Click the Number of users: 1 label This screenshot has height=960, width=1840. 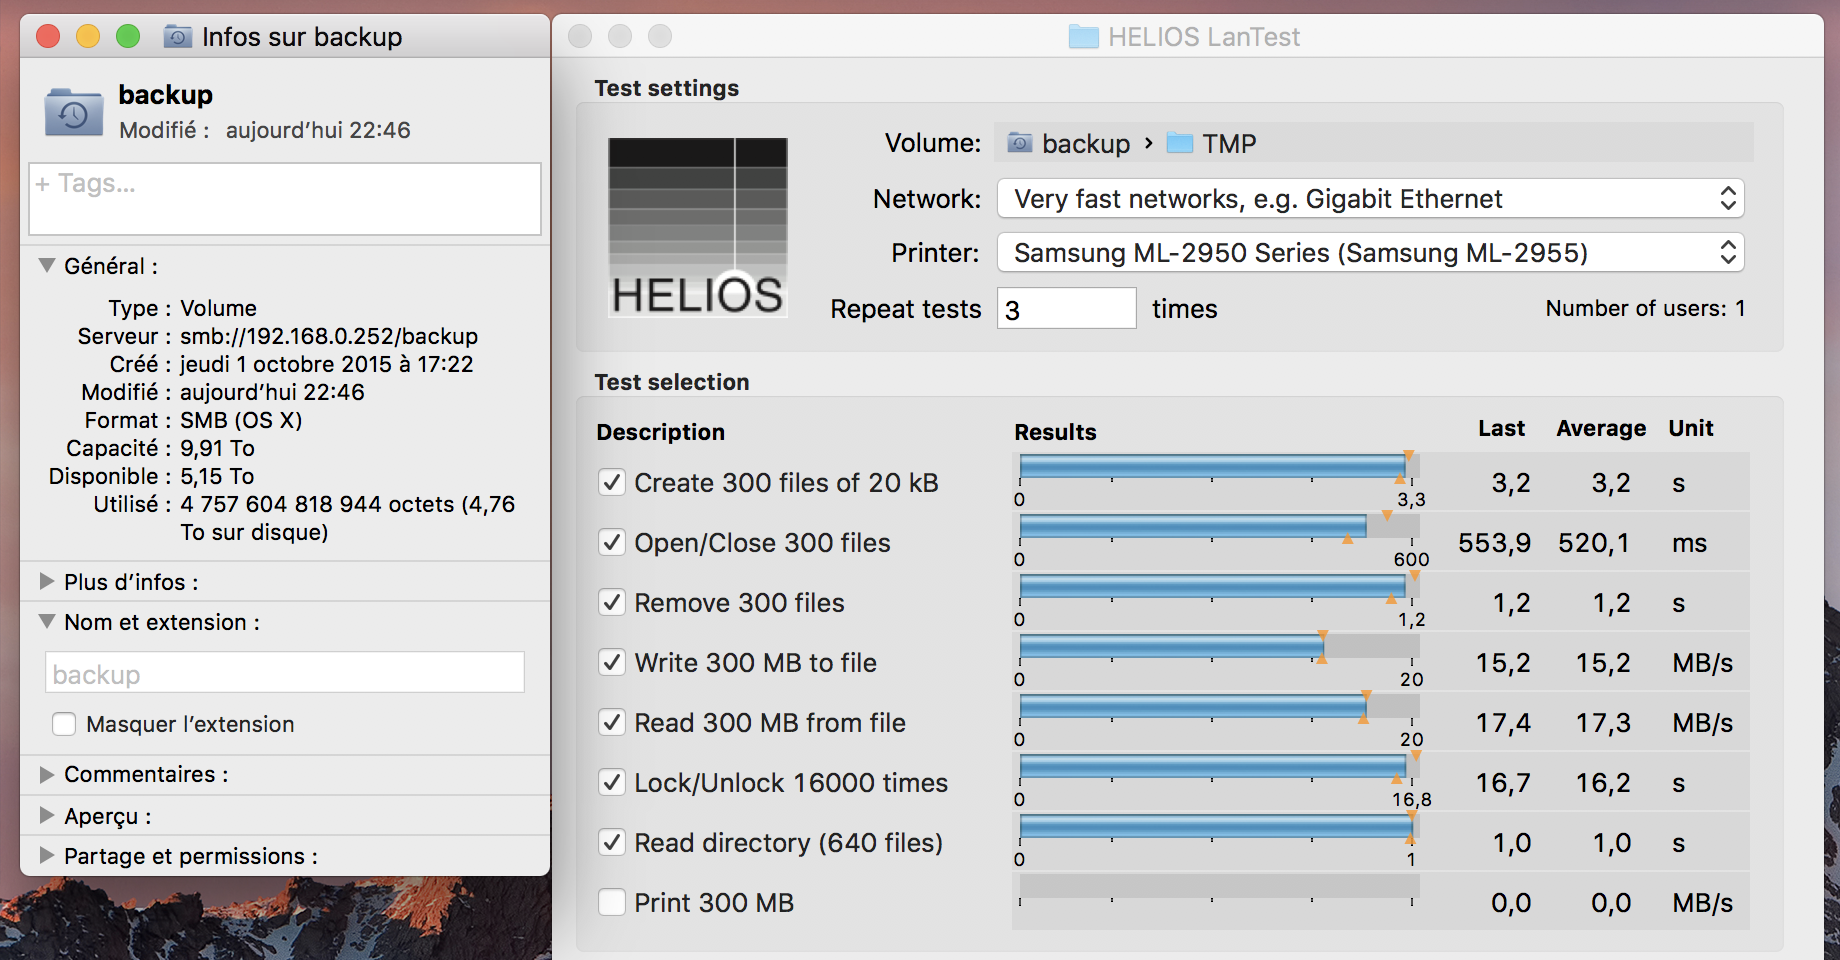pos(1646,308)
